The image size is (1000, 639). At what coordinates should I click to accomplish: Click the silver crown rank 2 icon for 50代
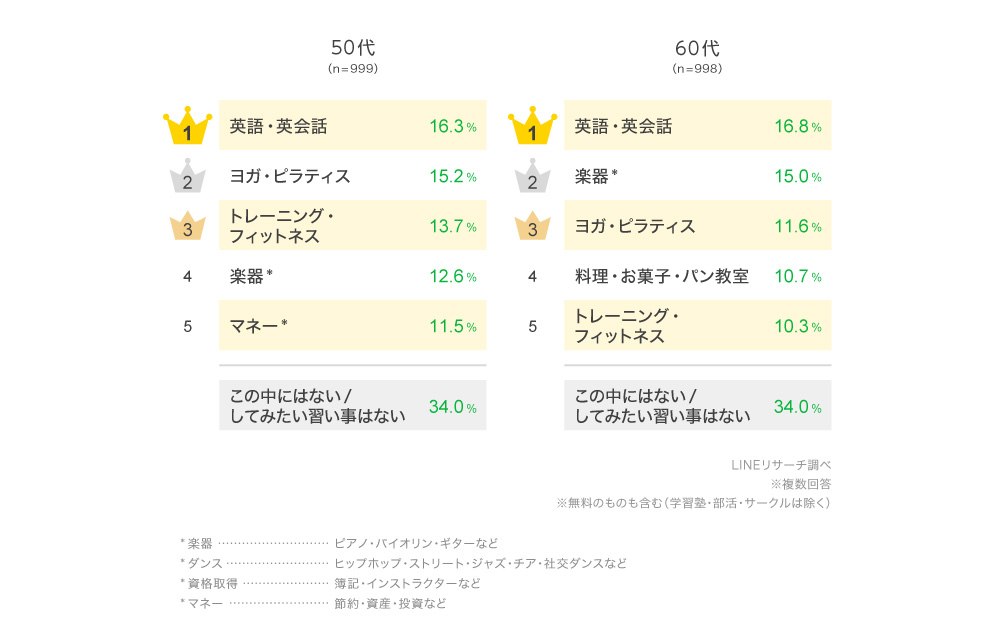pyautogui.click(x=188, y=176)
